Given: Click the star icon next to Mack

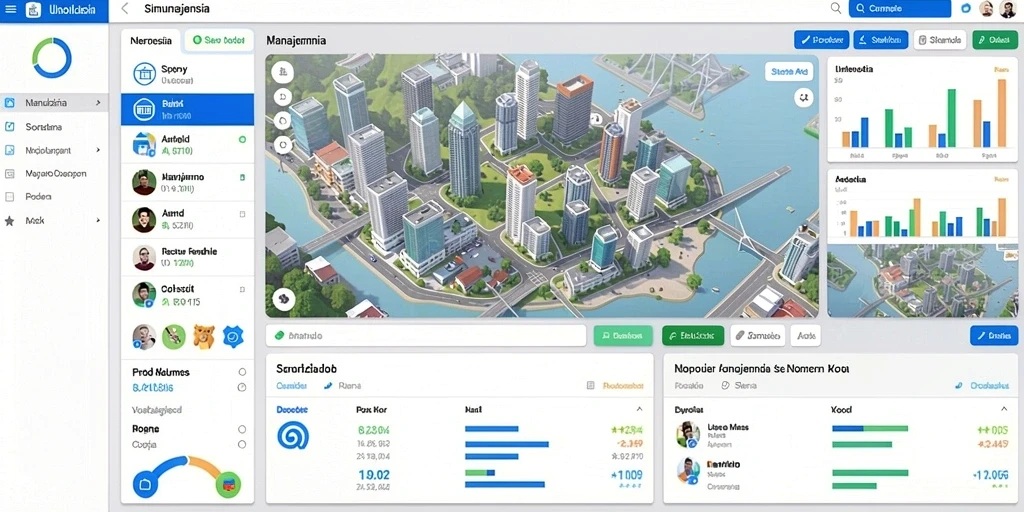Looking at the screenshot, I should 9,221.
